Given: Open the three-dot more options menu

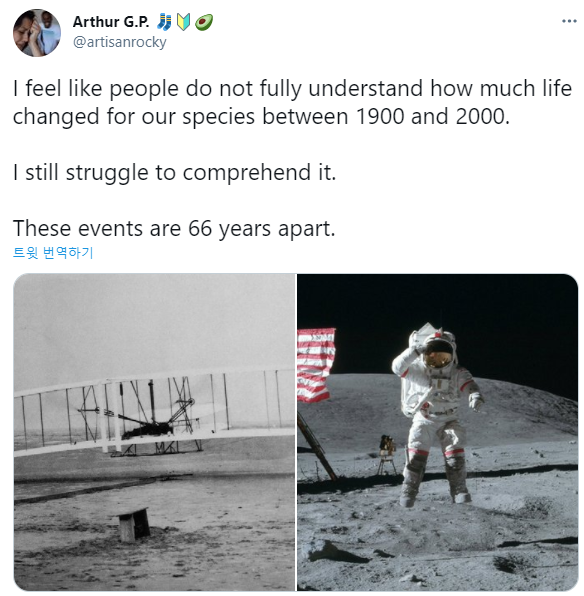Looking at the screenshot, I should click(569, 21).
